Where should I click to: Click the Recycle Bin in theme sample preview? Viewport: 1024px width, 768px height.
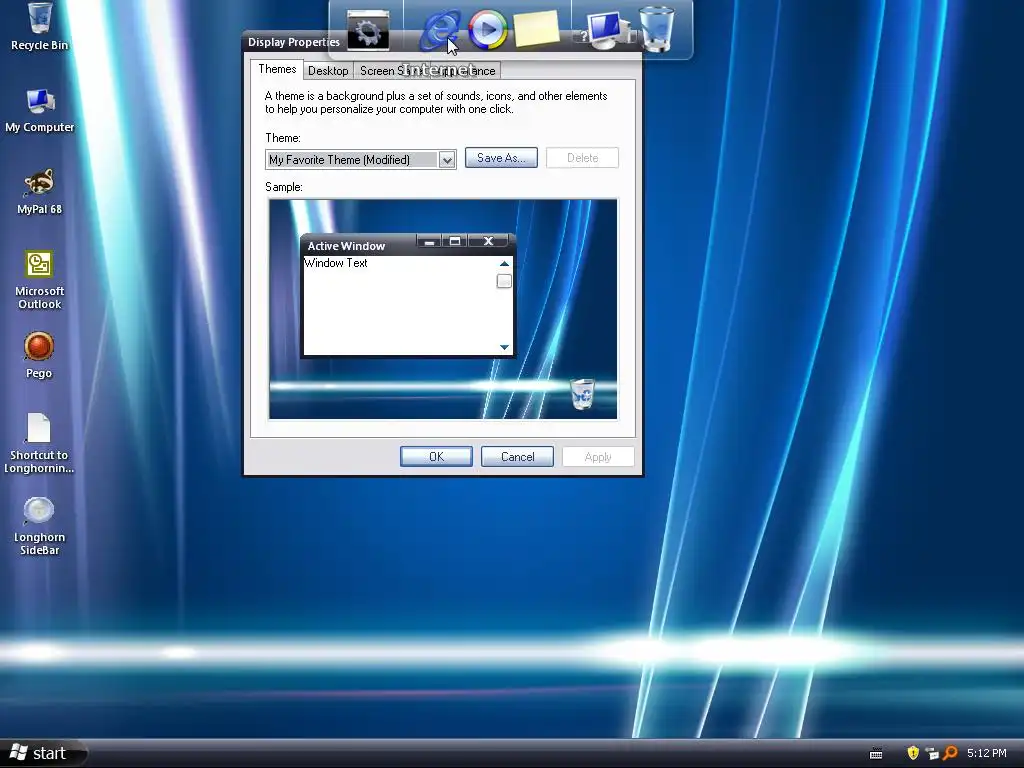[582, 393]
